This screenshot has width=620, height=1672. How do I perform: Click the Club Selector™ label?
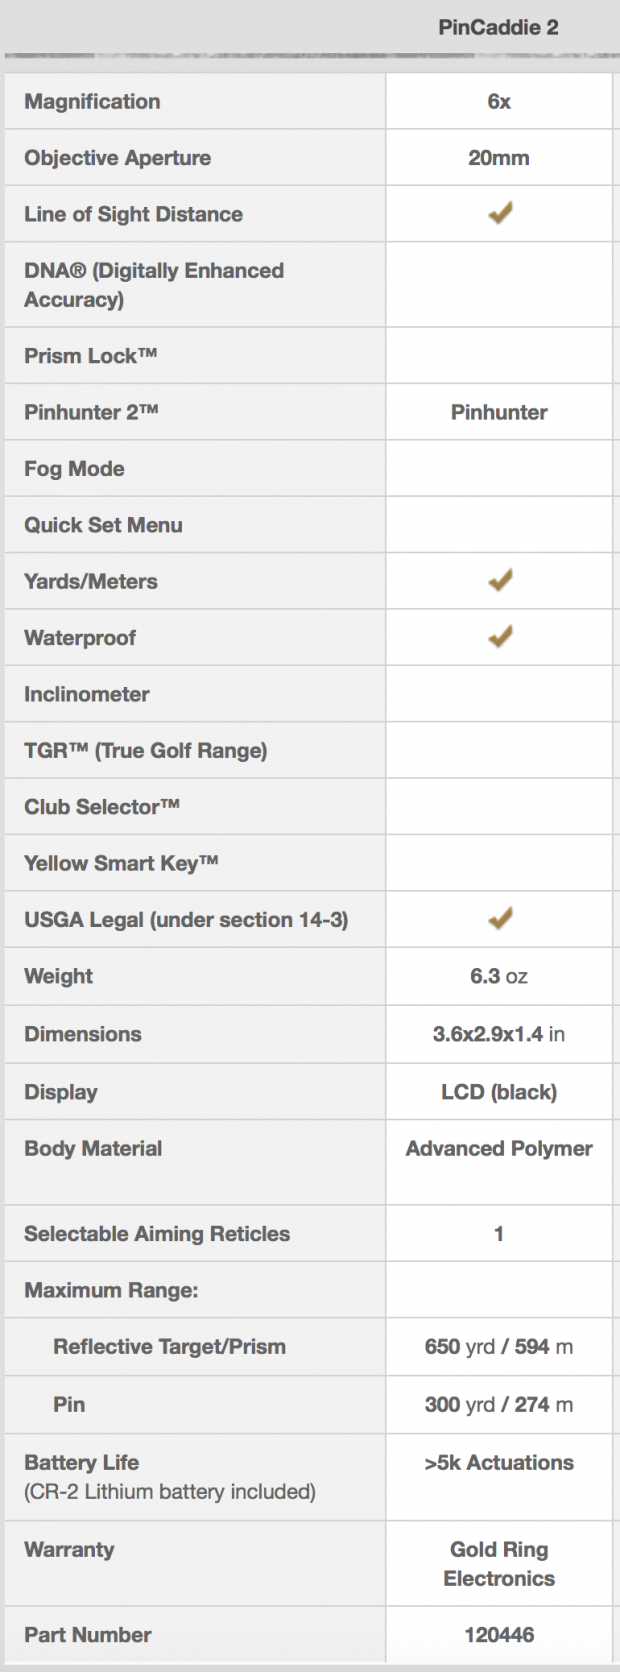[x=102, y=807]
